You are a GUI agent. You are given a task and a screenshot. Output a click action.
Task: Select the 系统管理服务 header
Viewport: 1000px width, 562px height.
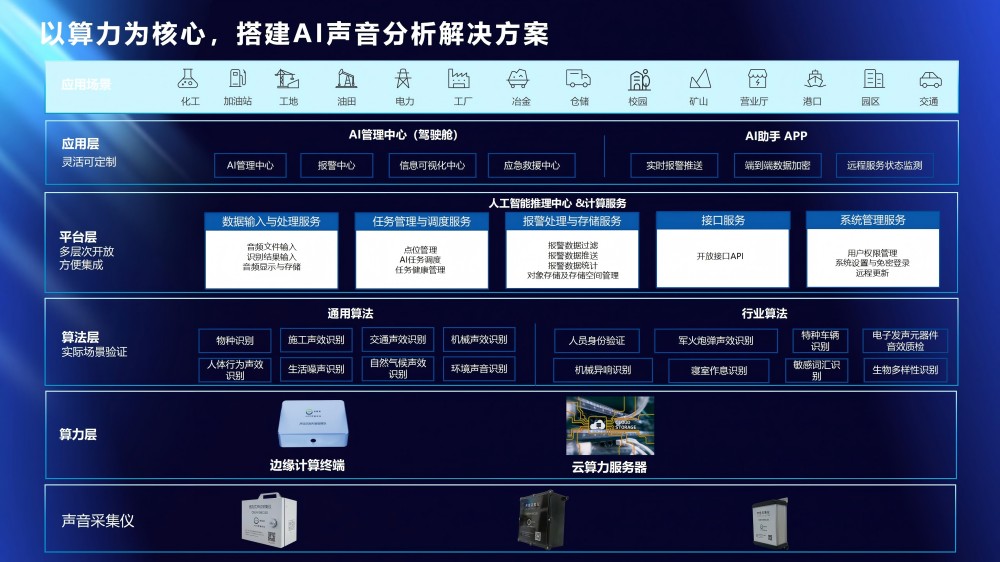coord(872,221)
